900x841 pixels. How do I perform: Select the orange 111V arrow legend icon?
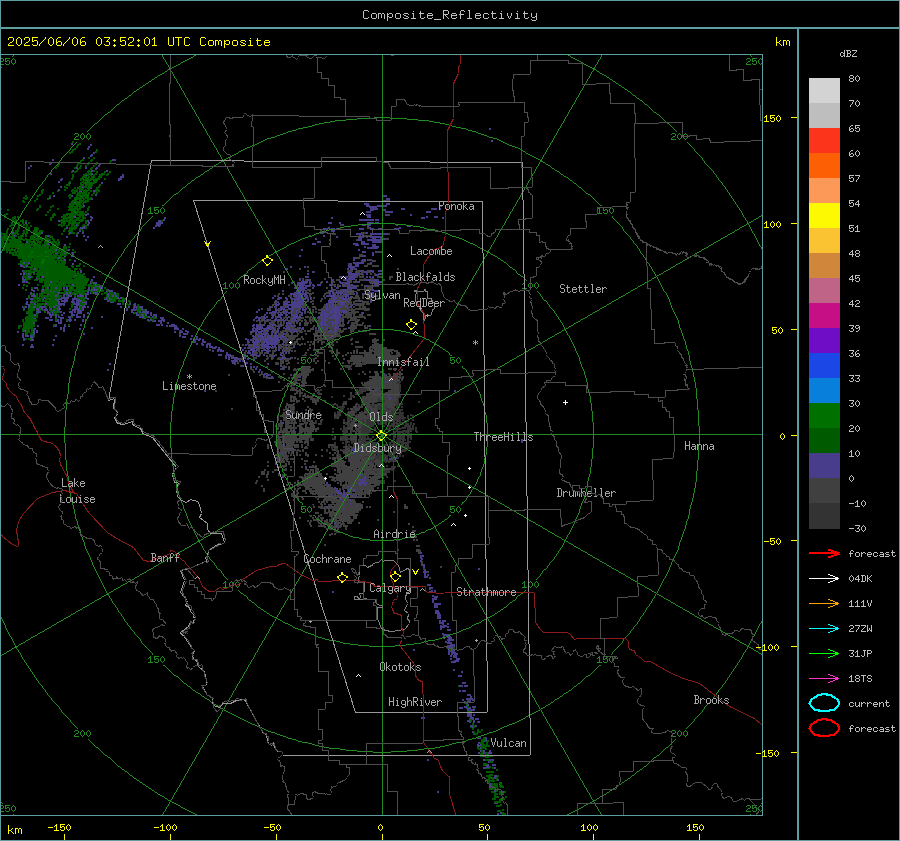(x=824, y=603)
